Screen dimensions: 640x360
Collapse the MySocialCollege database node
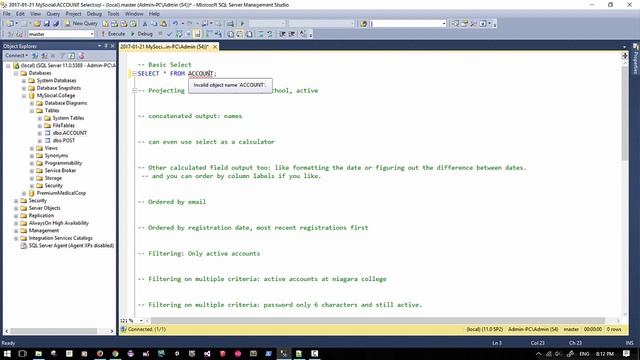click(x=24, y=96)
